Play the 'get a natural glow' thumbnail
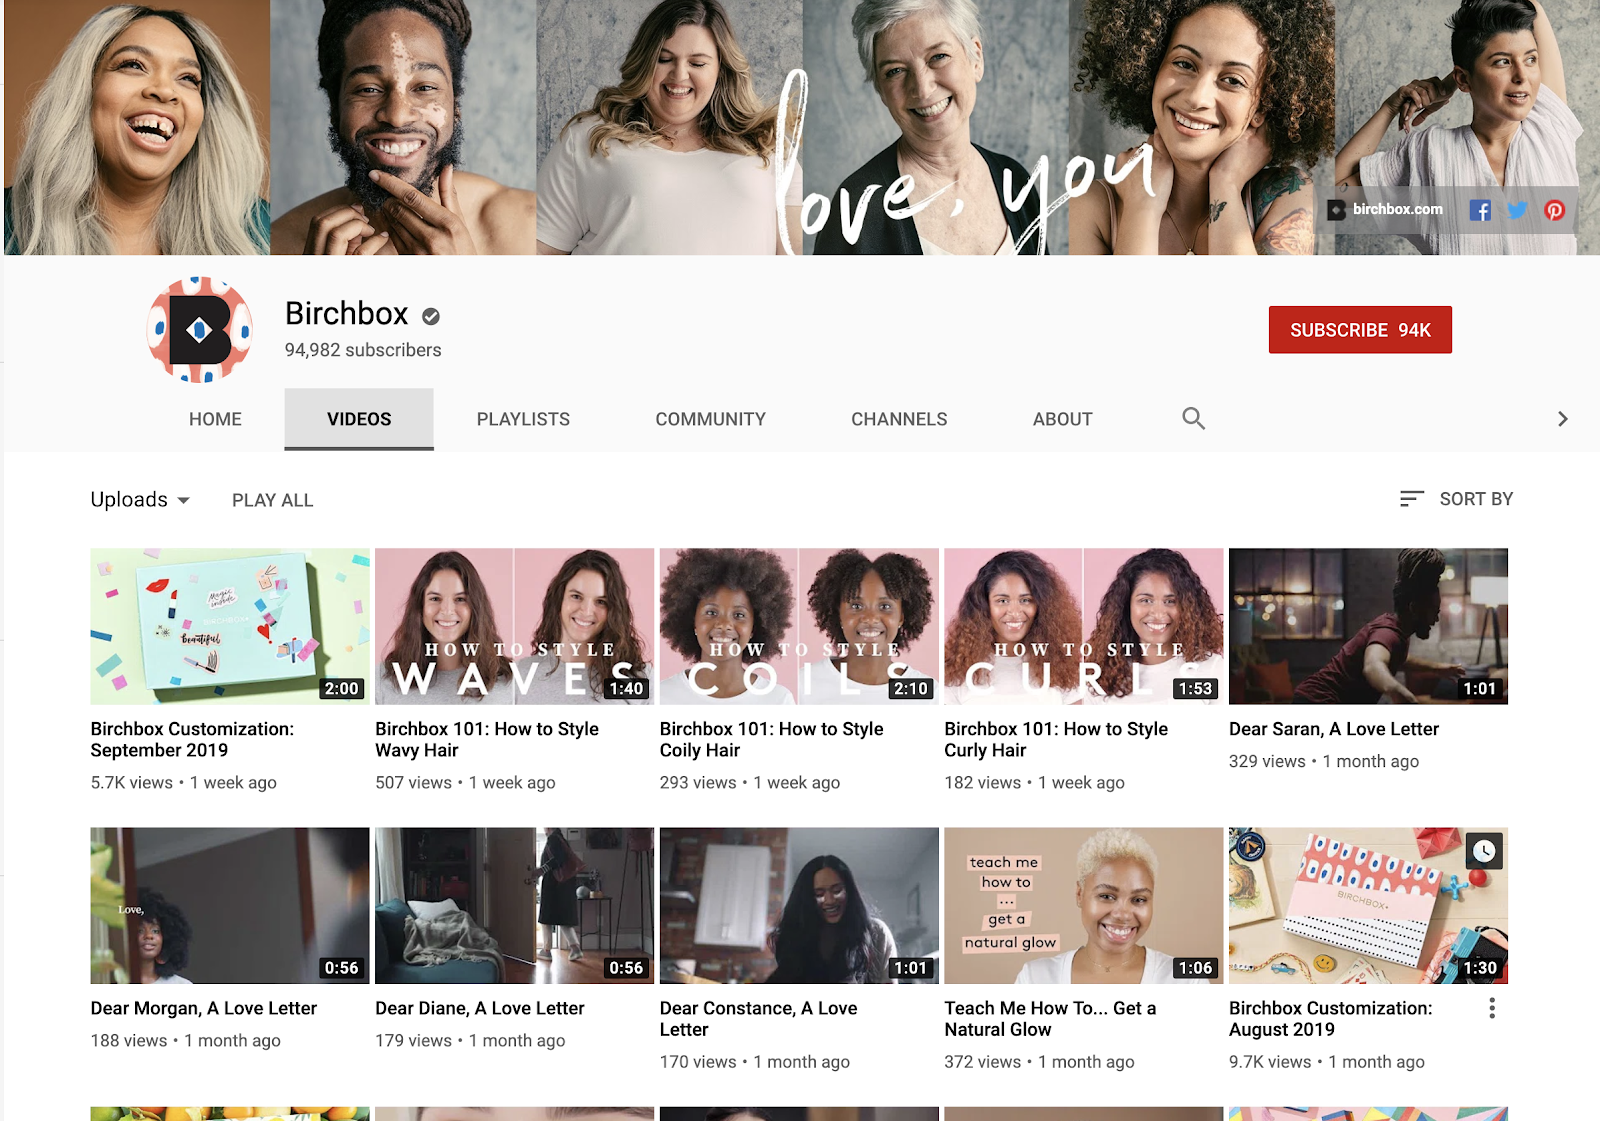The height and width of the screenshot is (1121, 1600). (x=1083, y=905)
